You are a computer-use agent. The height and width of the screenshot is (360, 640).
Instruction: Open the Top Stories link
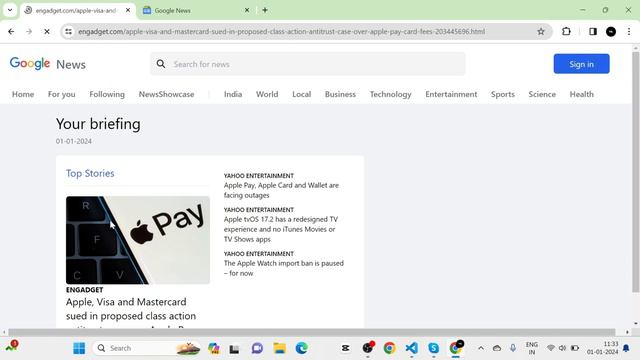90,173
